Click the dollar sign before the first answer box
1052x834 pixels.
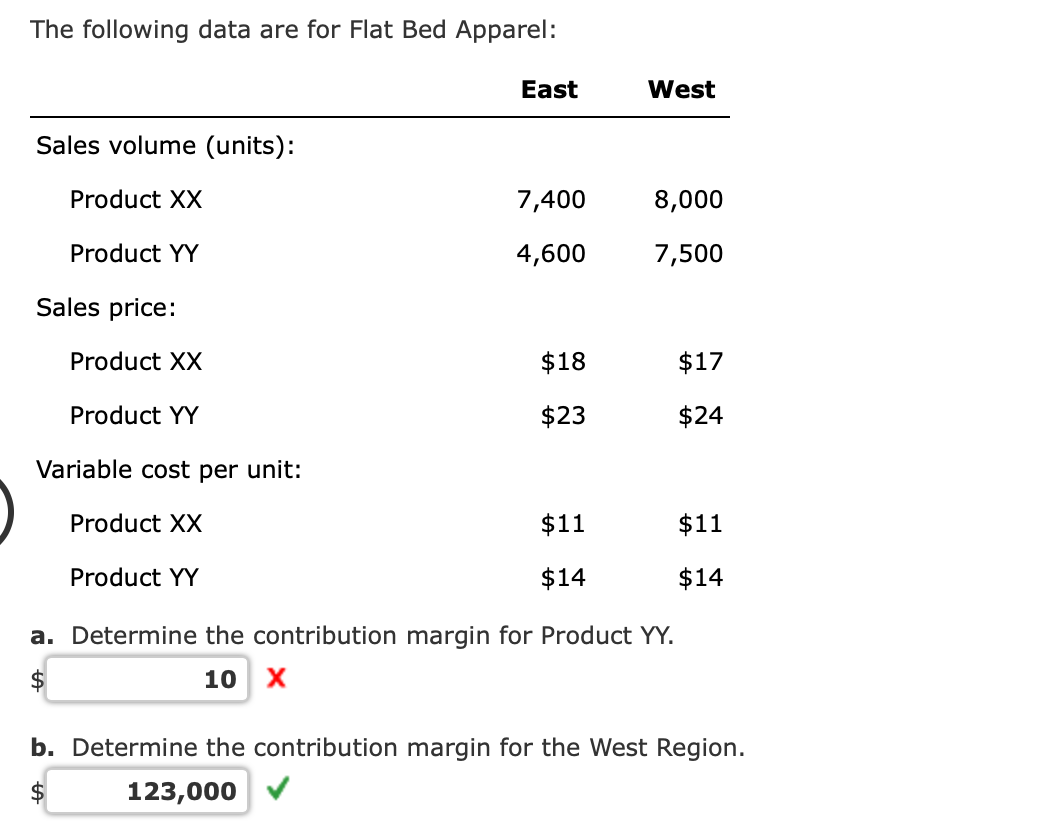pyautogui.click(x=36, y=681)
